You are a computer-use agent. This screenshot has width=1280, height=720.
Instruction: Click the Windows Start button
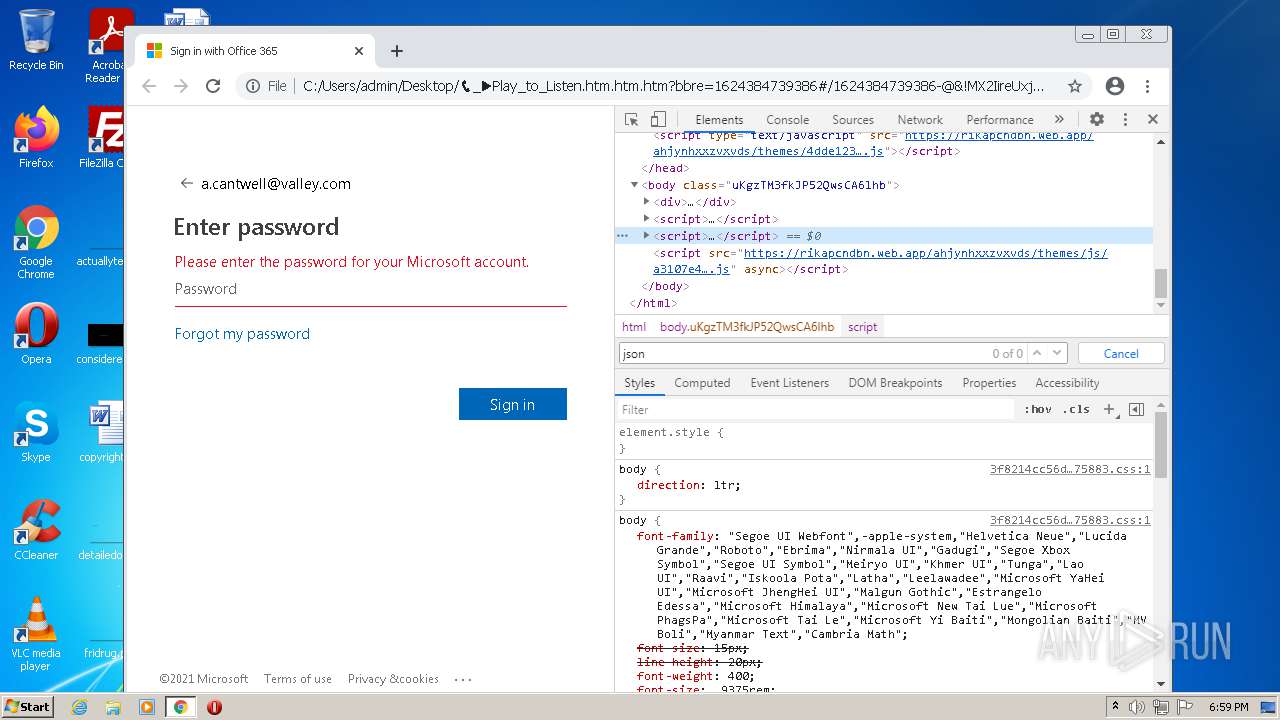point(27,706)
